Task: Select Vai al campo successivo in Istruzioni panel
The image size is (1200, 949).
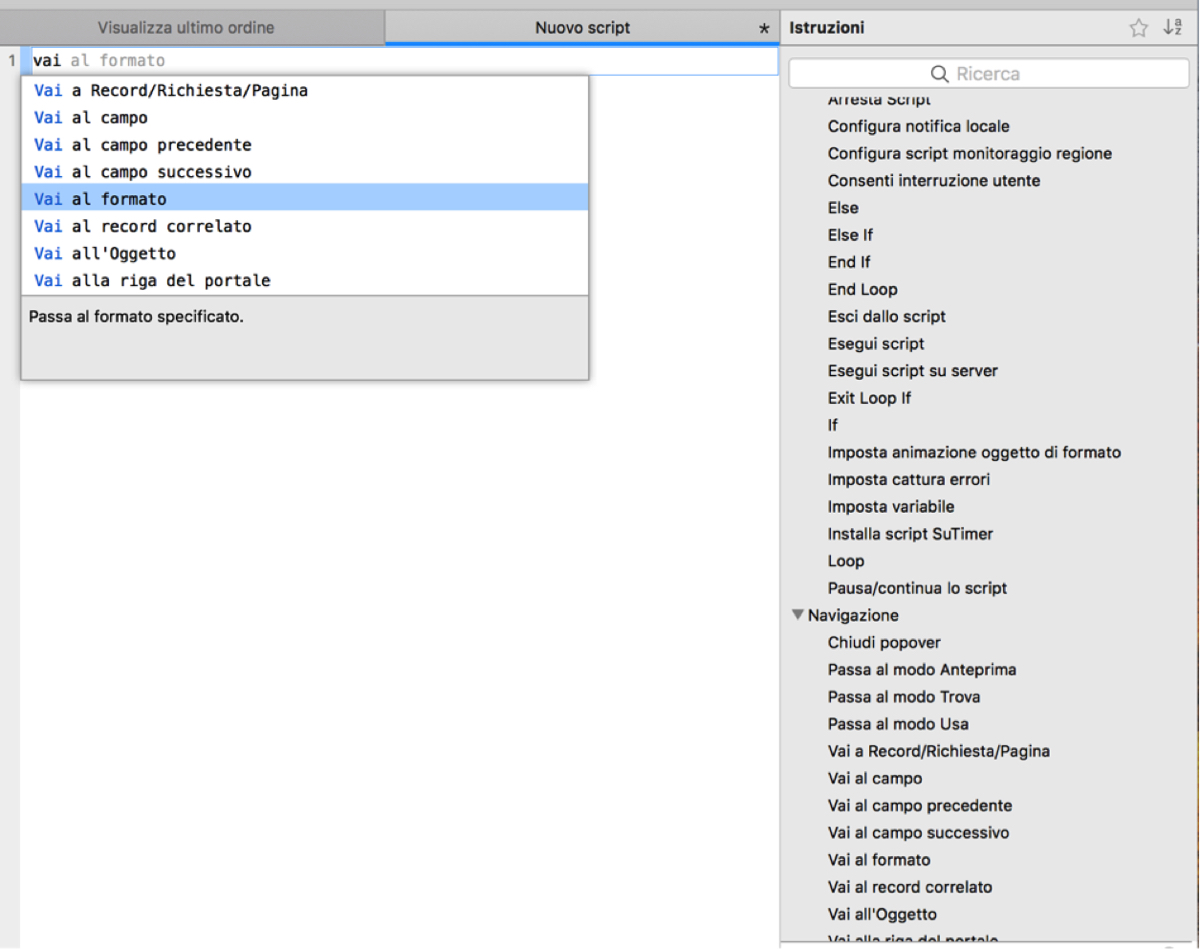Action: coord(918,832)
